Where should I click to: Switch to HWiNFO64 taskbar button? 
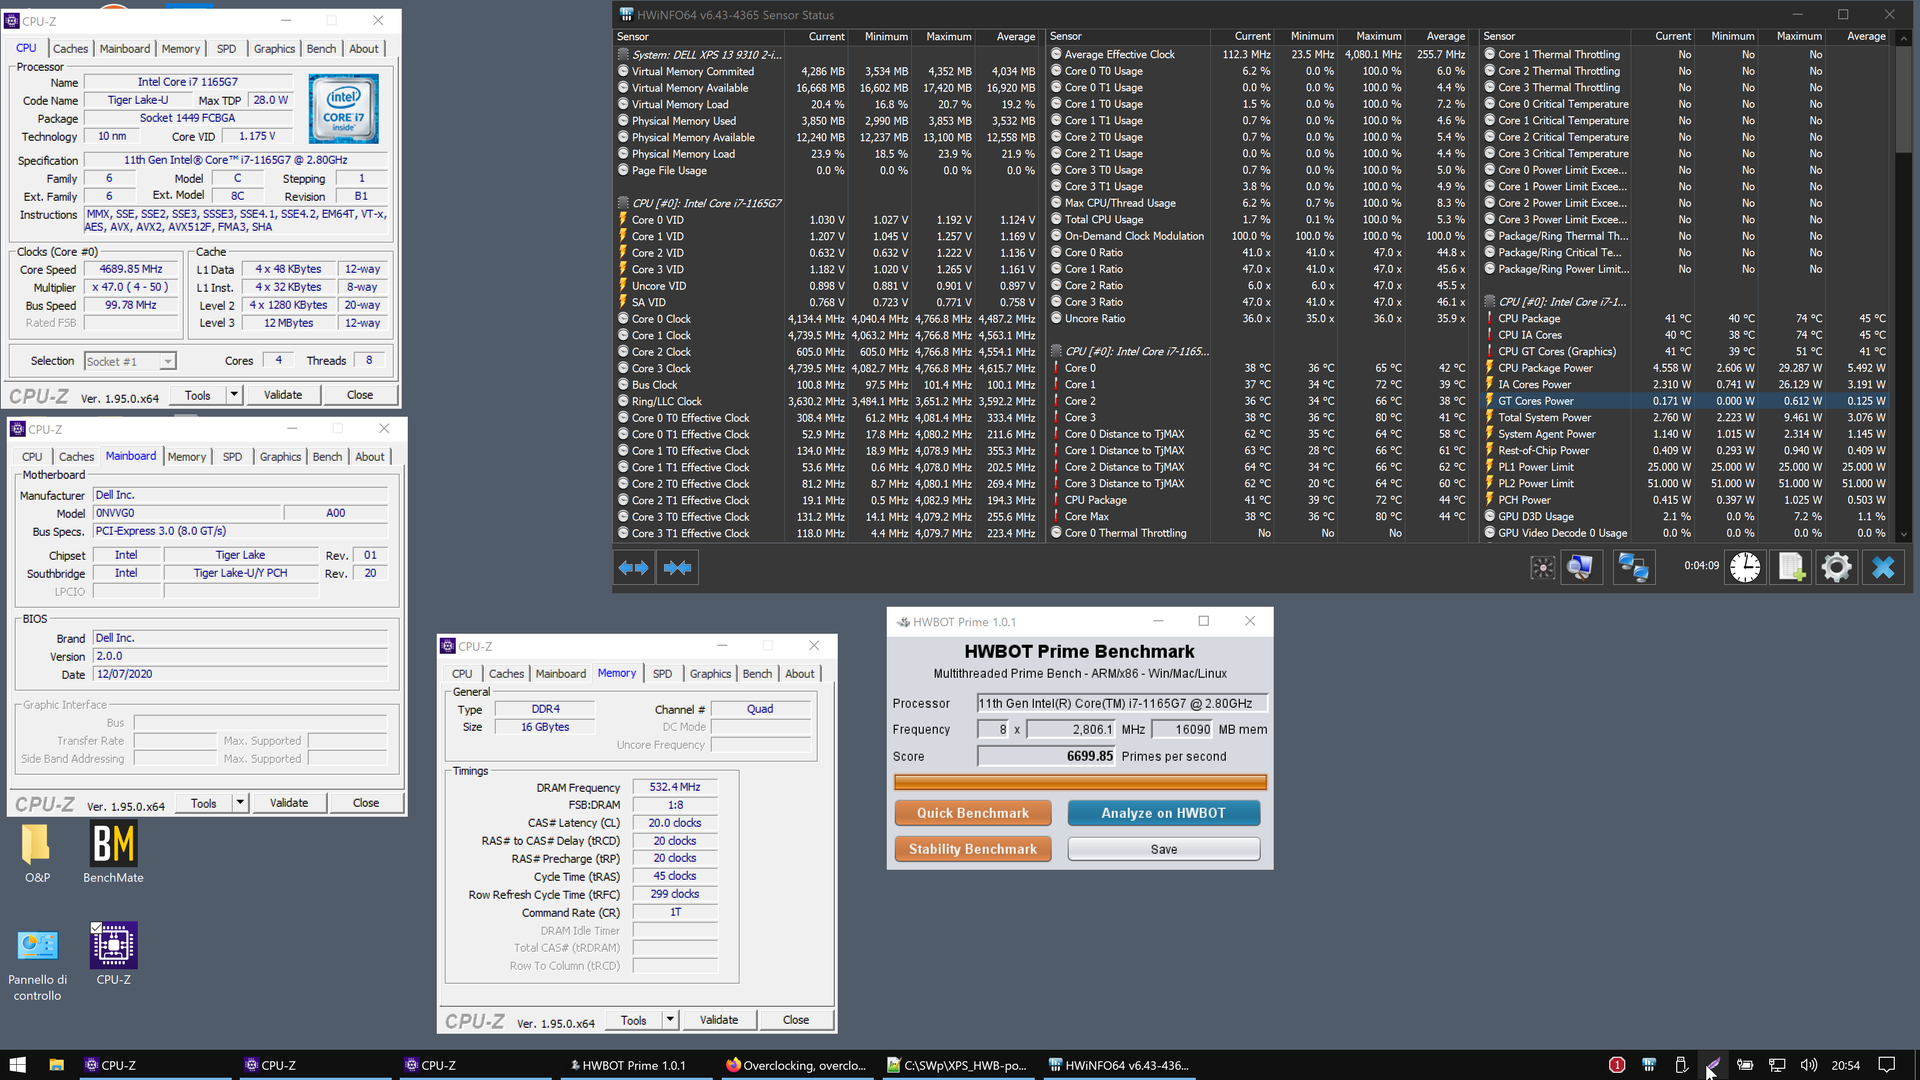coord(1117,1065)
